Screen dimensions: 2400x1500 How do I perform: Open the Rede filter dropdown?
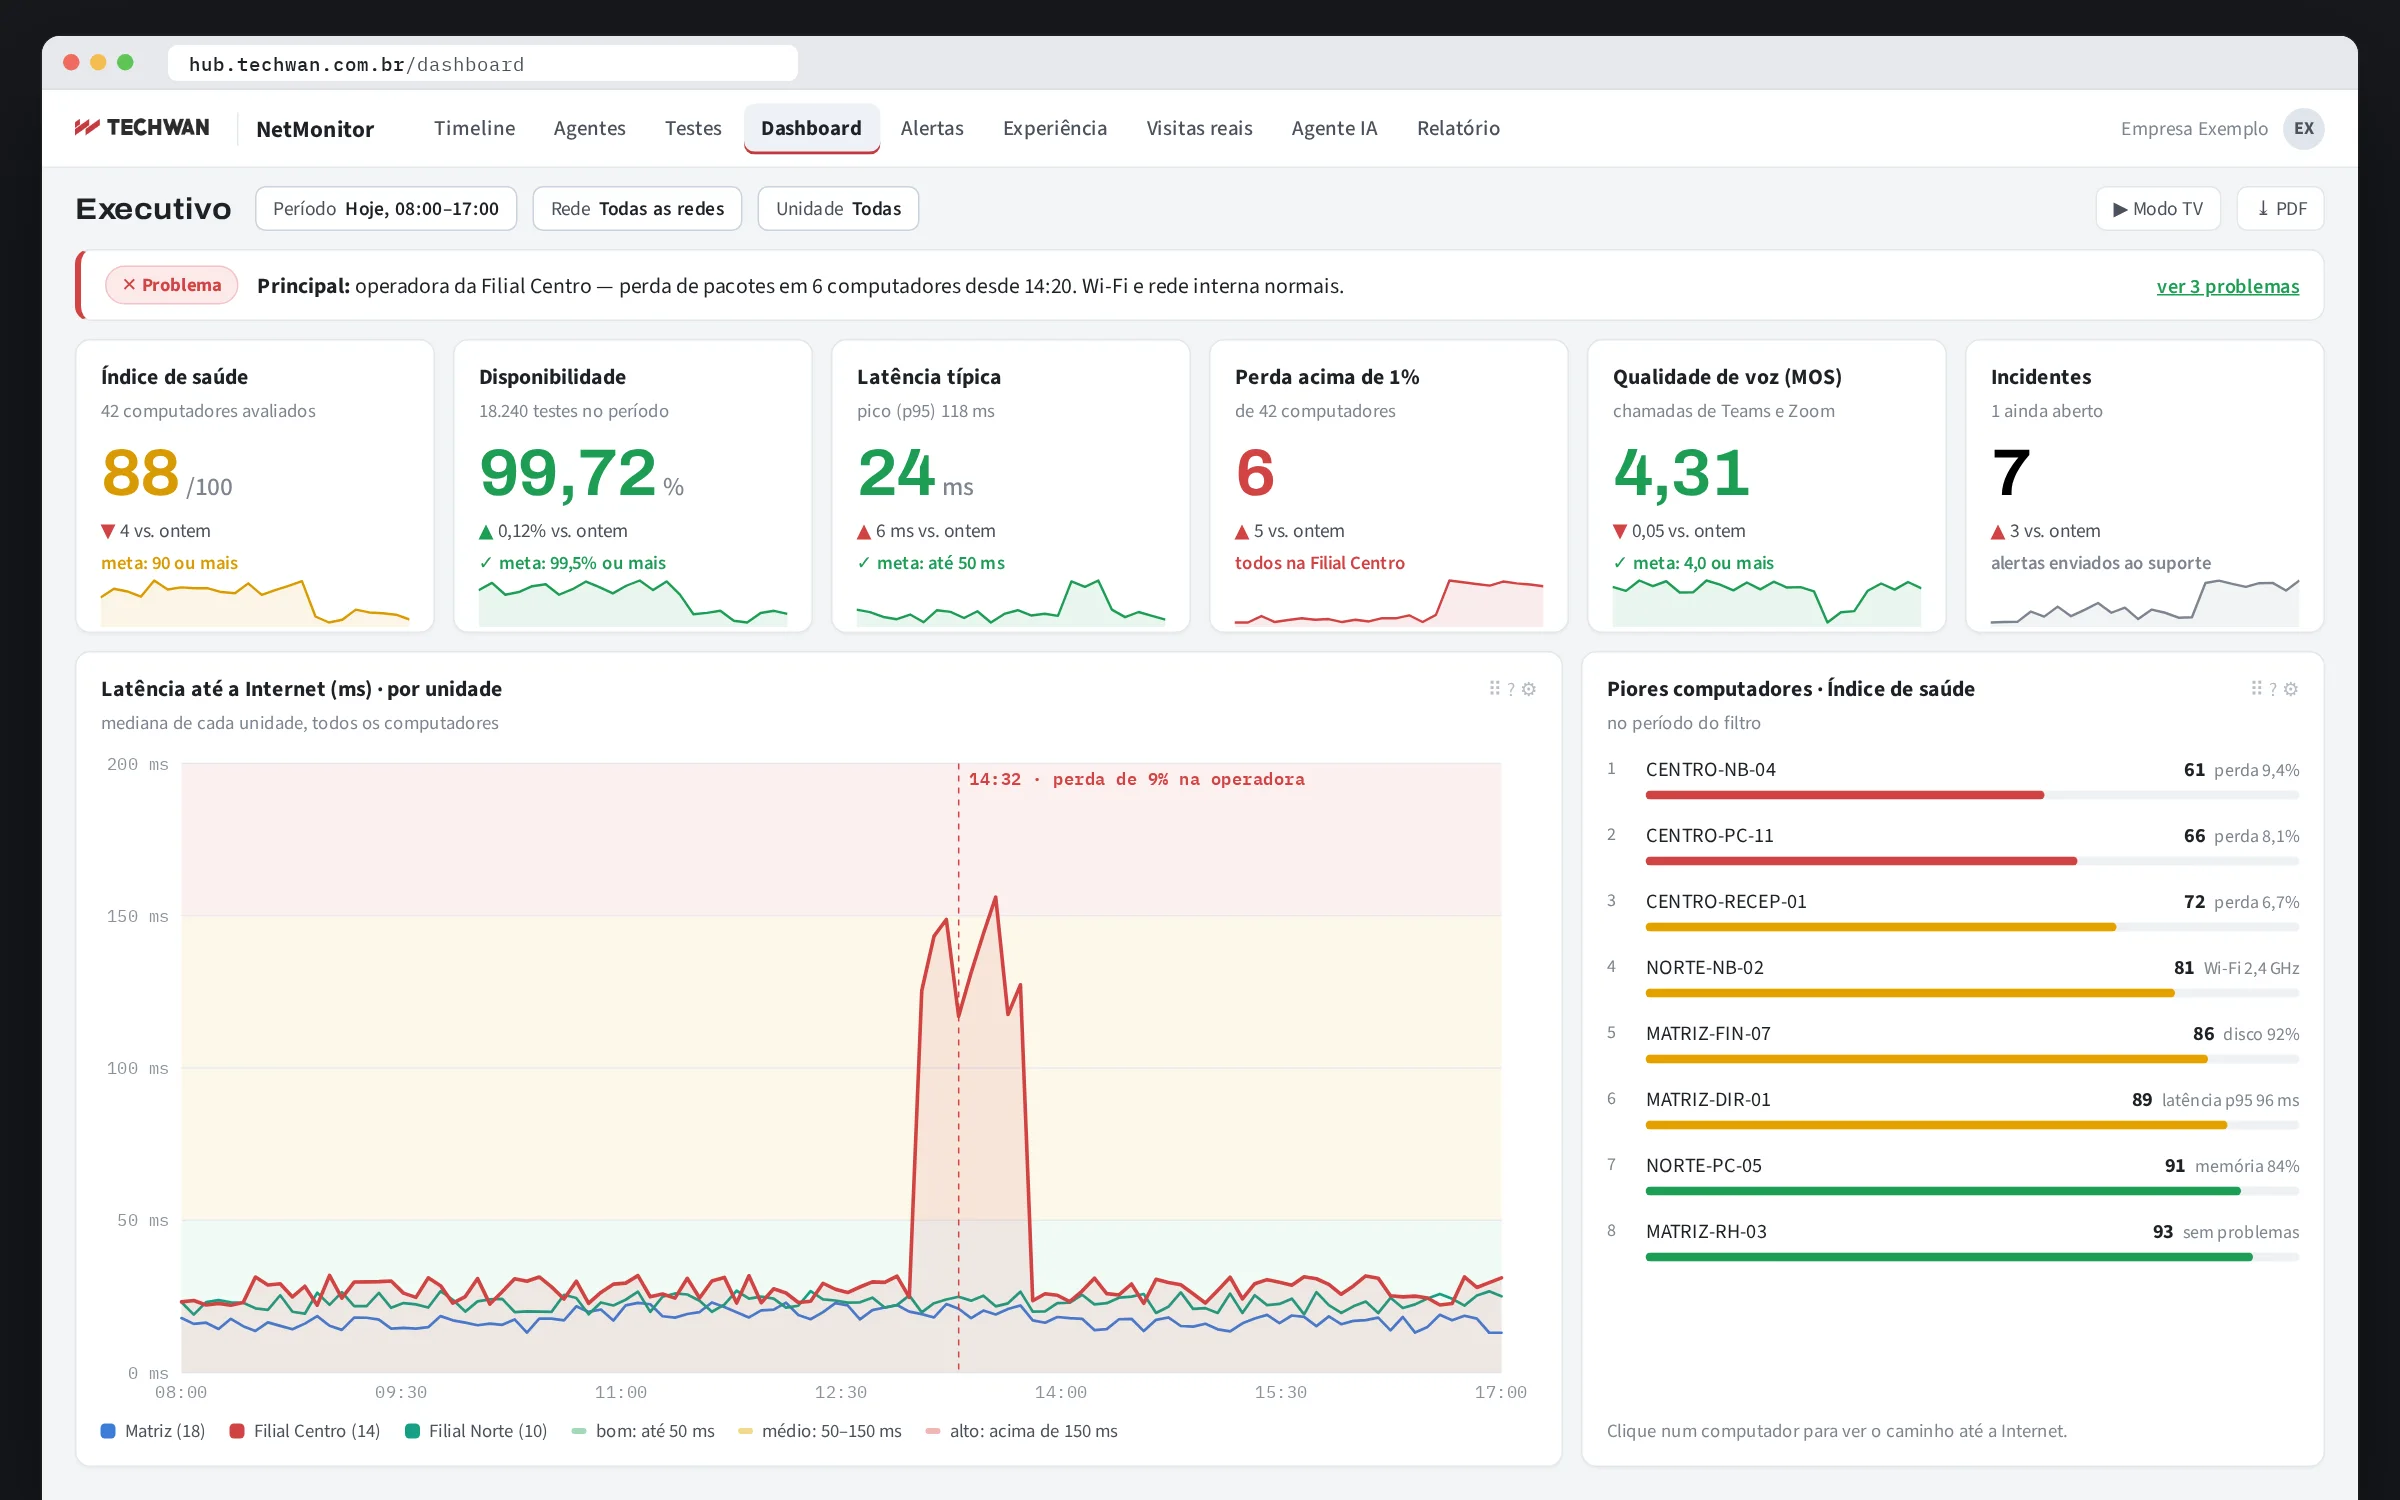[x=637, y=208]
